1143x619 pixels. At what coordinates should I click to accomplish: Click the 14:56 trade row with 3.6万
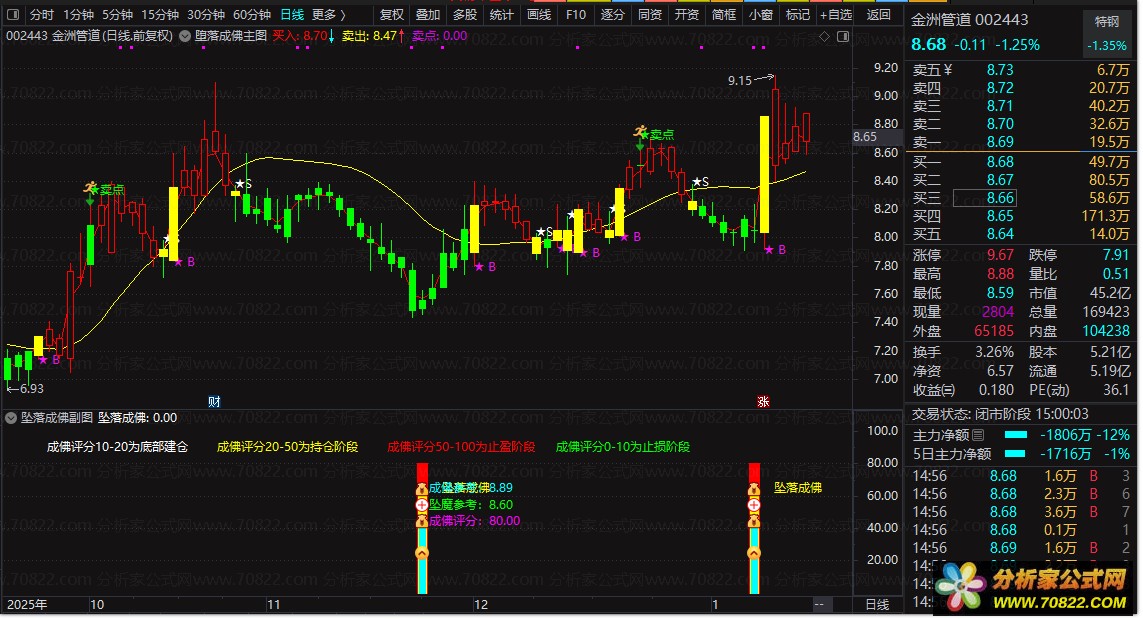coord(1021,512)
